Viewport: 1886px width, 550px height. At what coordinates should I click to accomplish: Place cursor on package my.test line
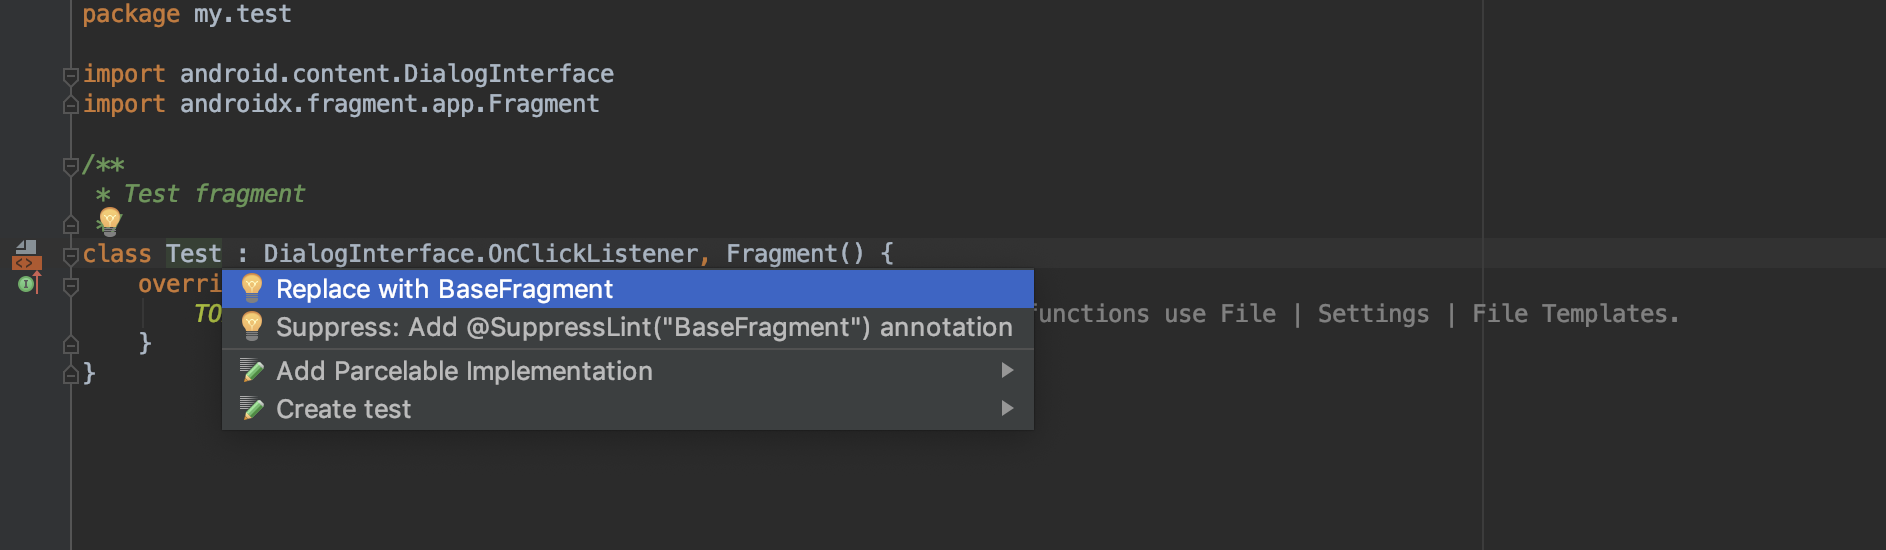tap(187, 14)
